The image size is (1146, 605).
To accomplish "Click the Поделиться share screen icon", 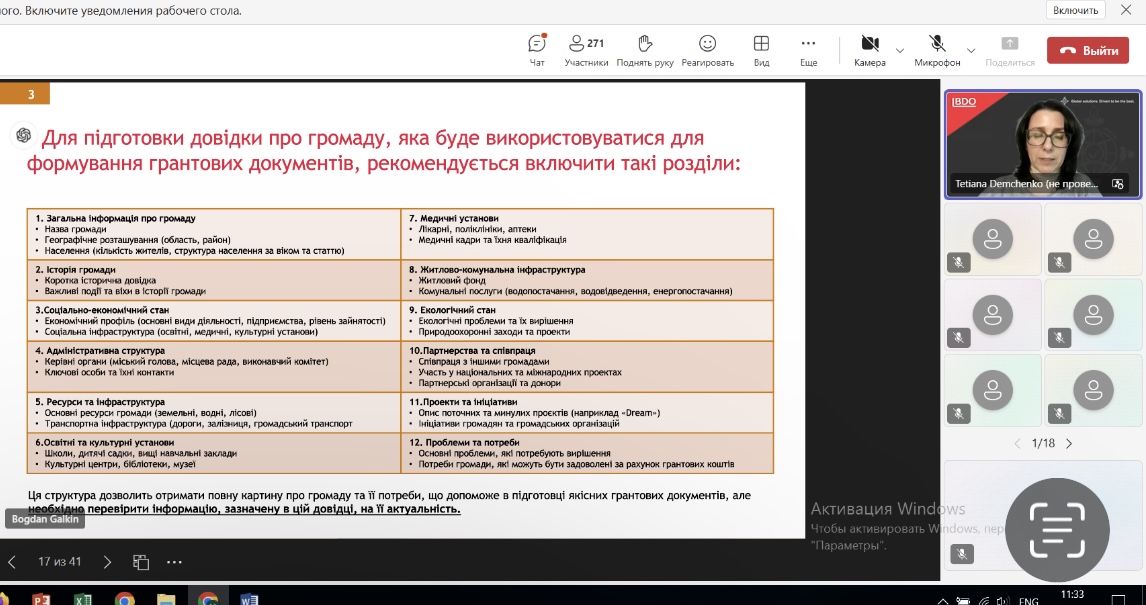I will [x=1010, y=43].
